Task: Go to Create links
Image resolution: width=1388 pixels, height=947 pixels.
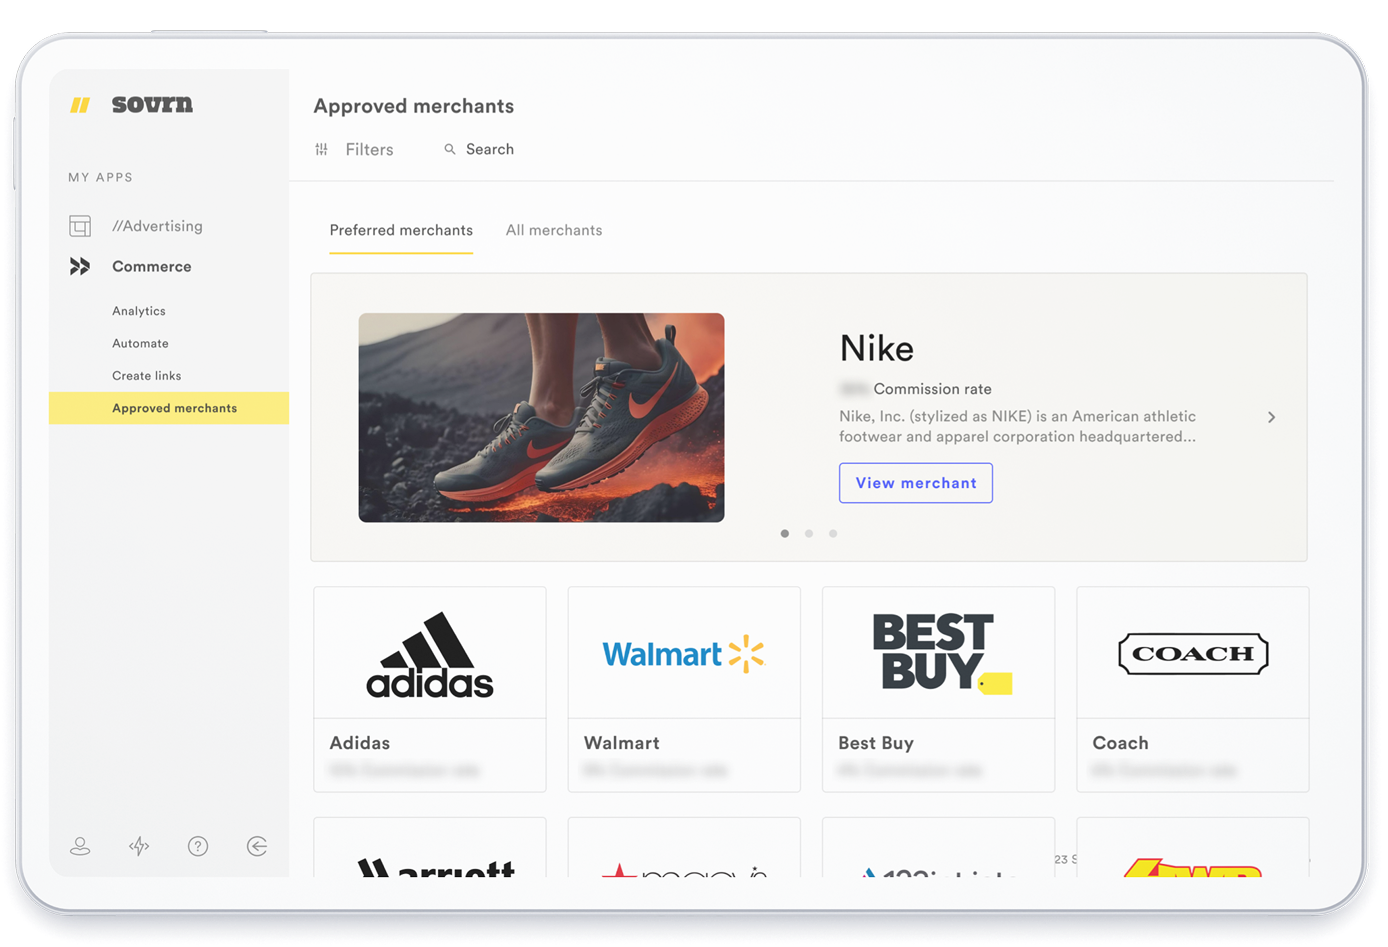Action: [x=147, y=376]
